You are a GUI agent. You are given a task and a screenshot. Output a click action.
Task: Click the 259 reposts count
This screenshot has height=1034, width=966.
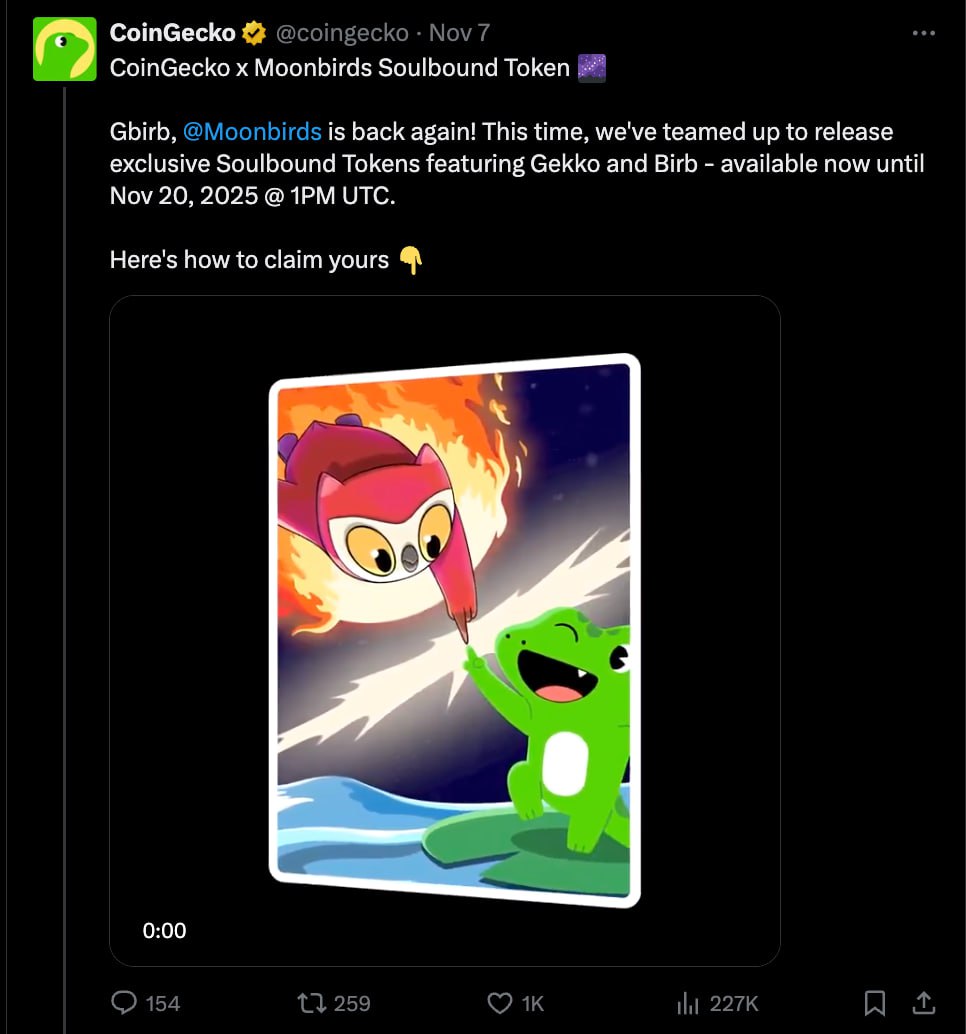tap(351, 1003)
